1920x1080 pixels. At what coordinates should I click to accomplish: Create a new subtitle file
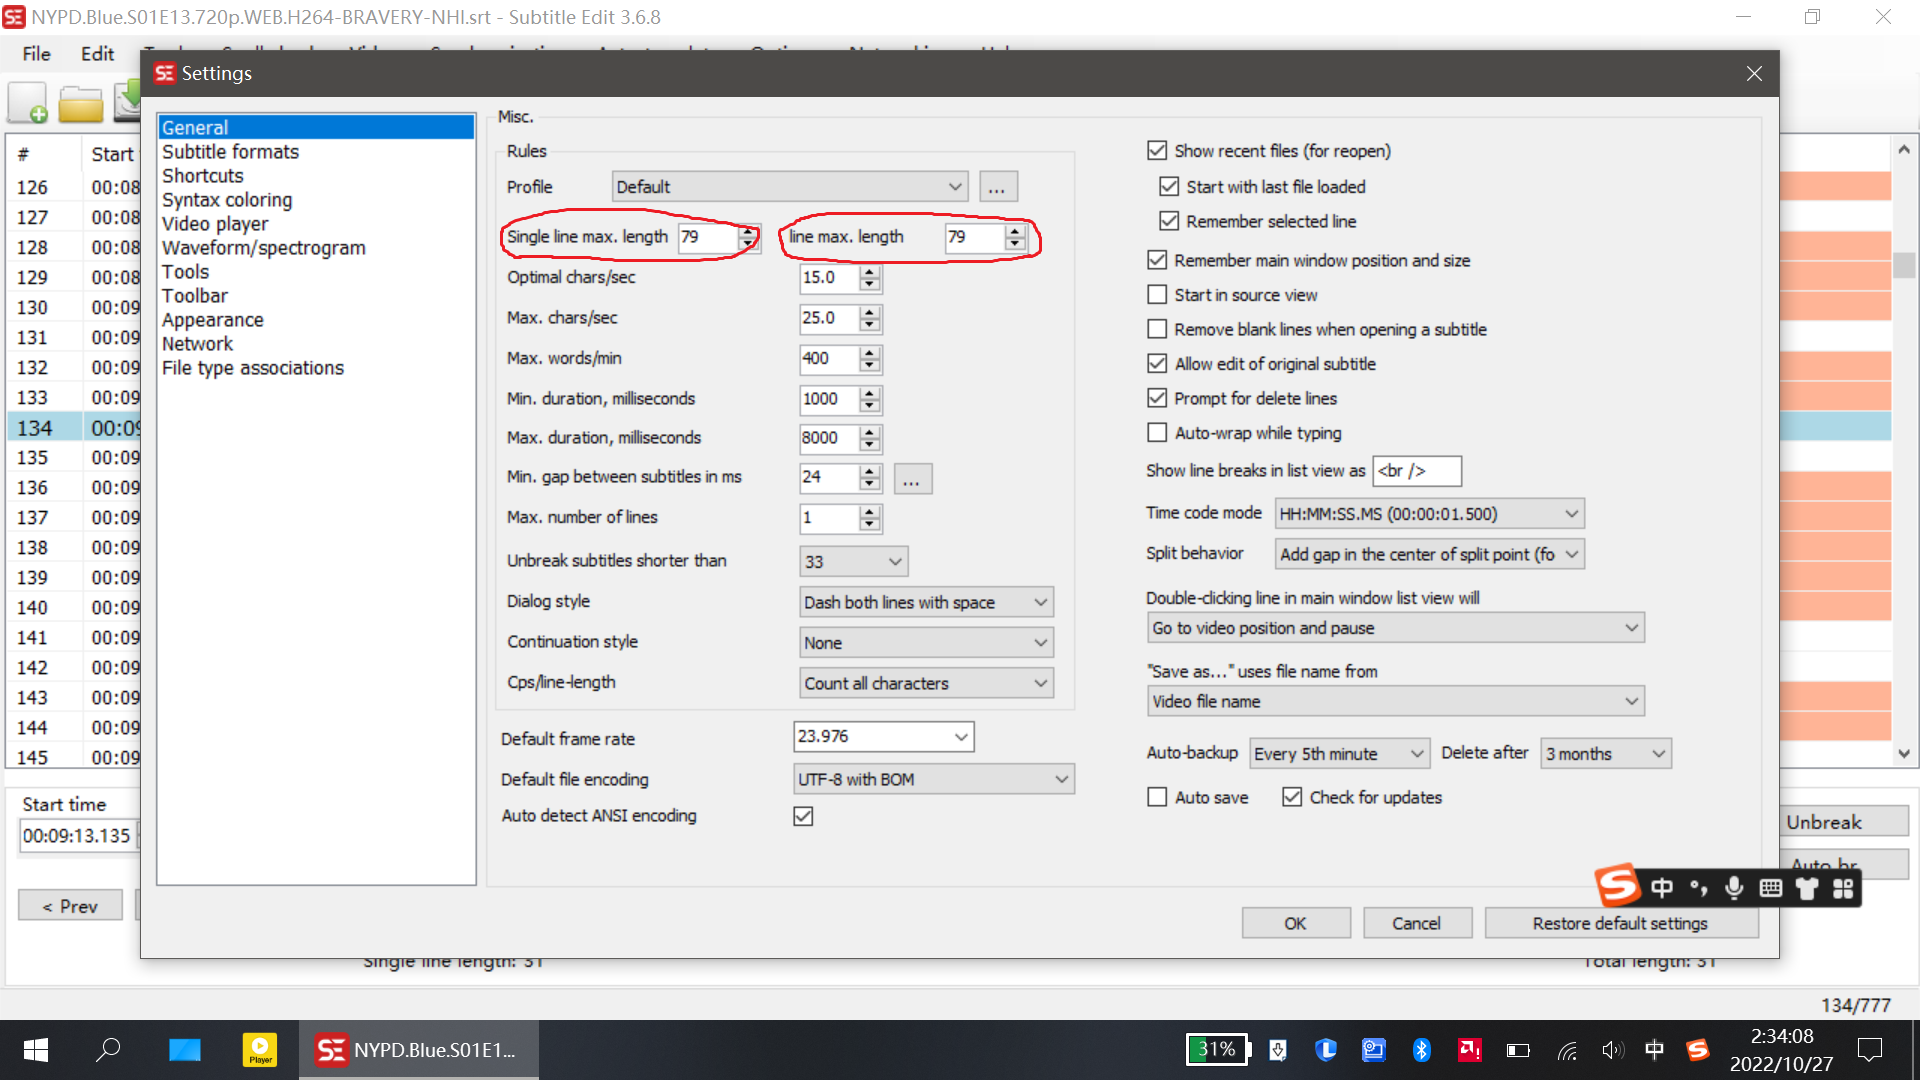pos(29,101)
